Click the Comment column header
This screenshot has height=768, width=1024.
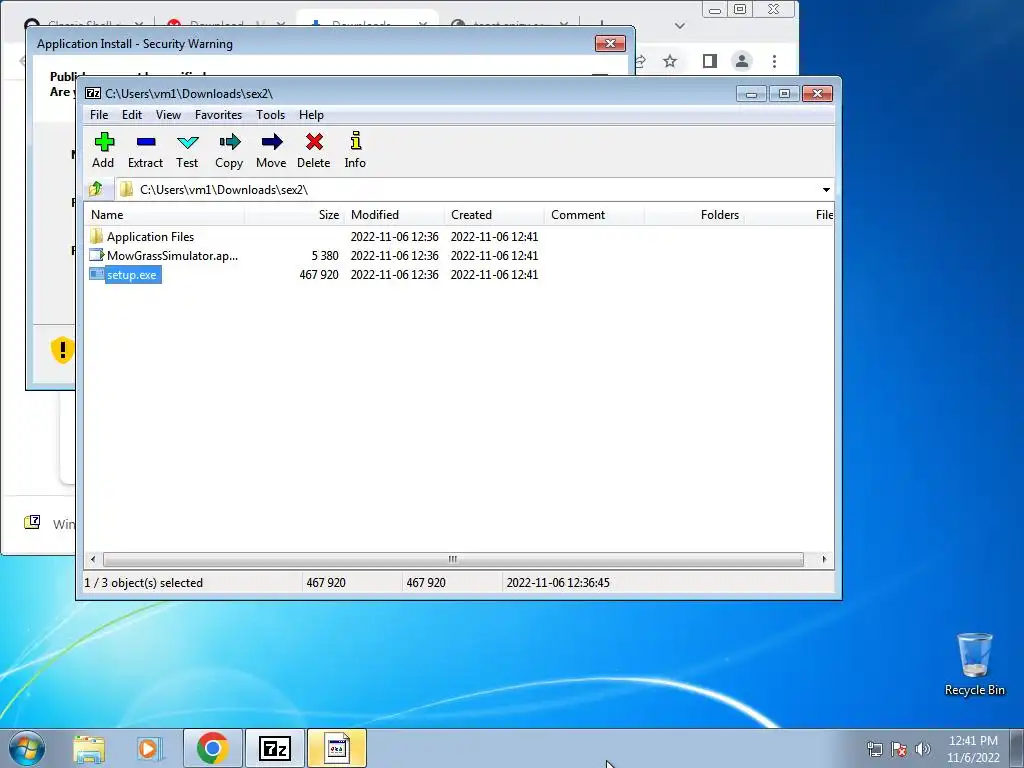click(594, 215)
